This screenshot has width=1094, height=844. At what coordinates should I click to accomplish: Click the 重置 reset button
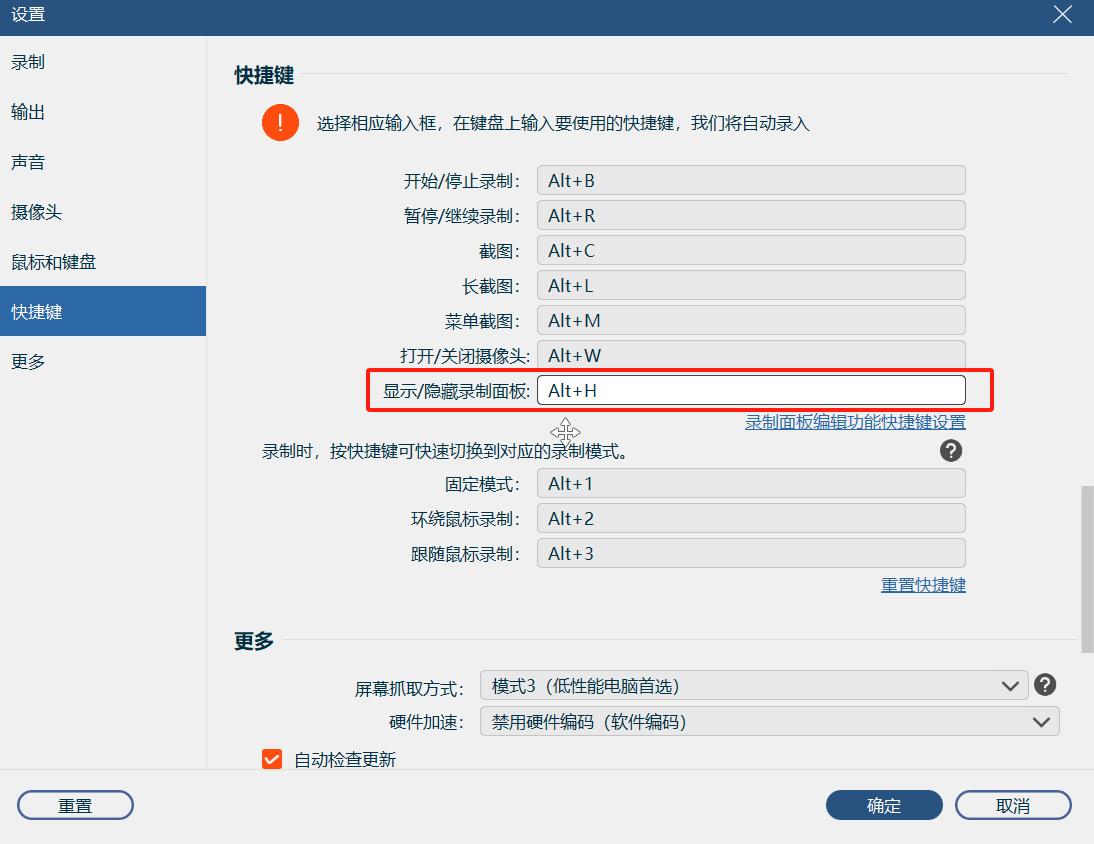tap(74, 805)
